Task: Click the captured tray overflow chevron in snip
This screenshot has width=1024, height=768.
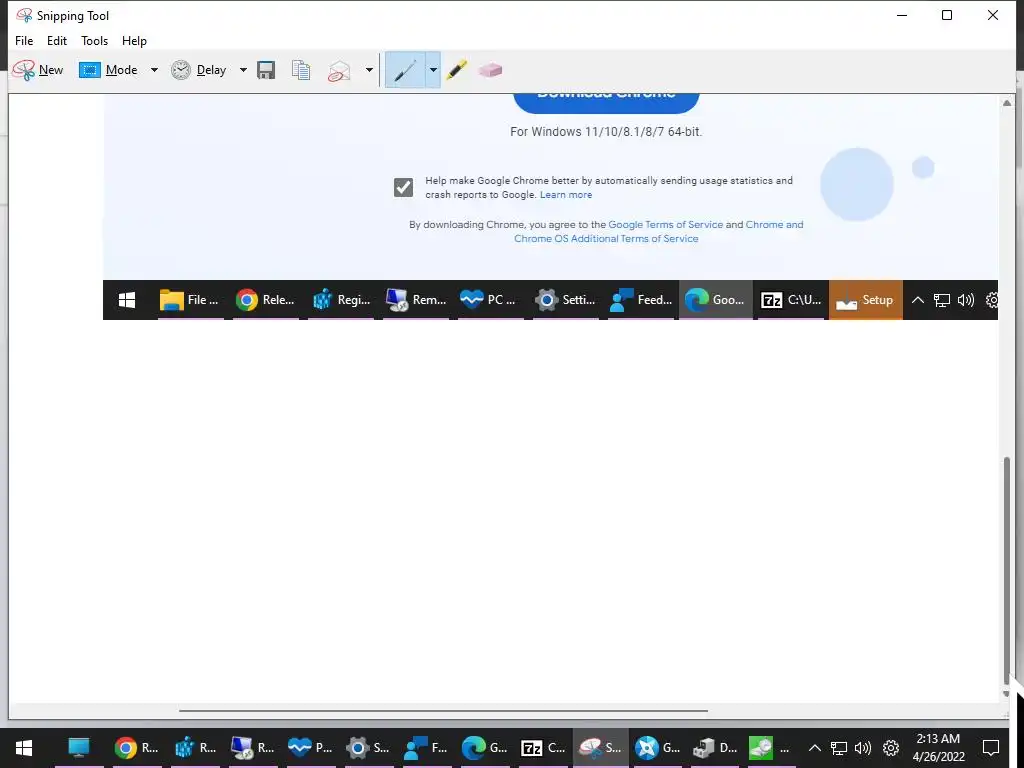Action: [x=917, y=300]
